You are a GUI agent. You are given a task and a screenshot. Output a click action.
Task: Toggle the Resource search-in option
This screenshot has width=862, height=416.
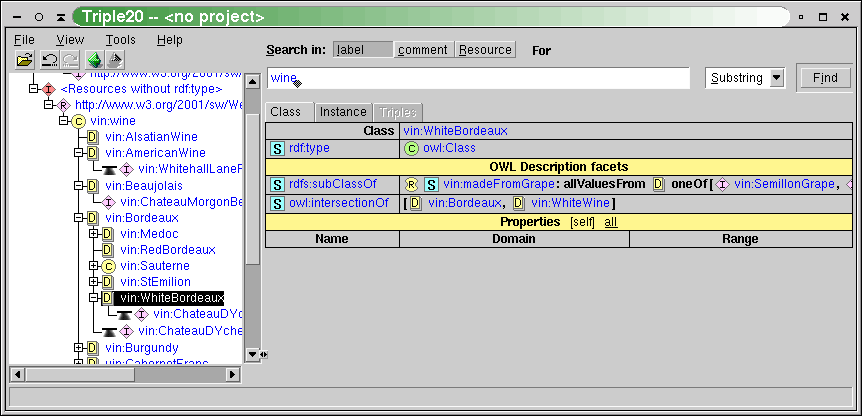tap(485, 50)
